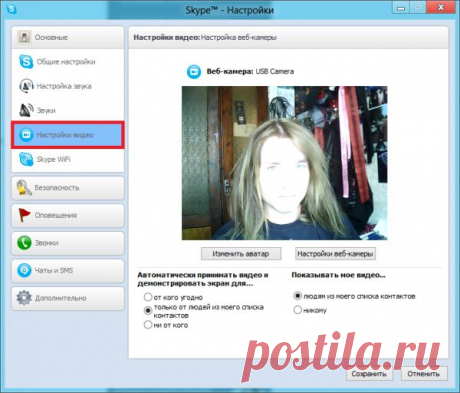Click the Оповещения red flag icon

(24, 215)
